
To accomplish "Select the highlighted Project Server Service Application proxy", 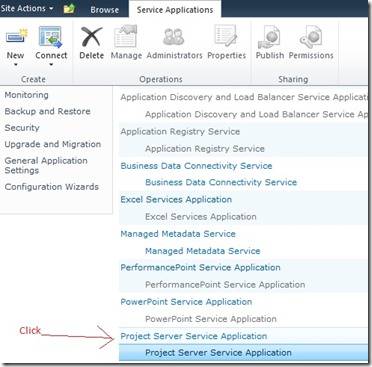I will (244, 353).
